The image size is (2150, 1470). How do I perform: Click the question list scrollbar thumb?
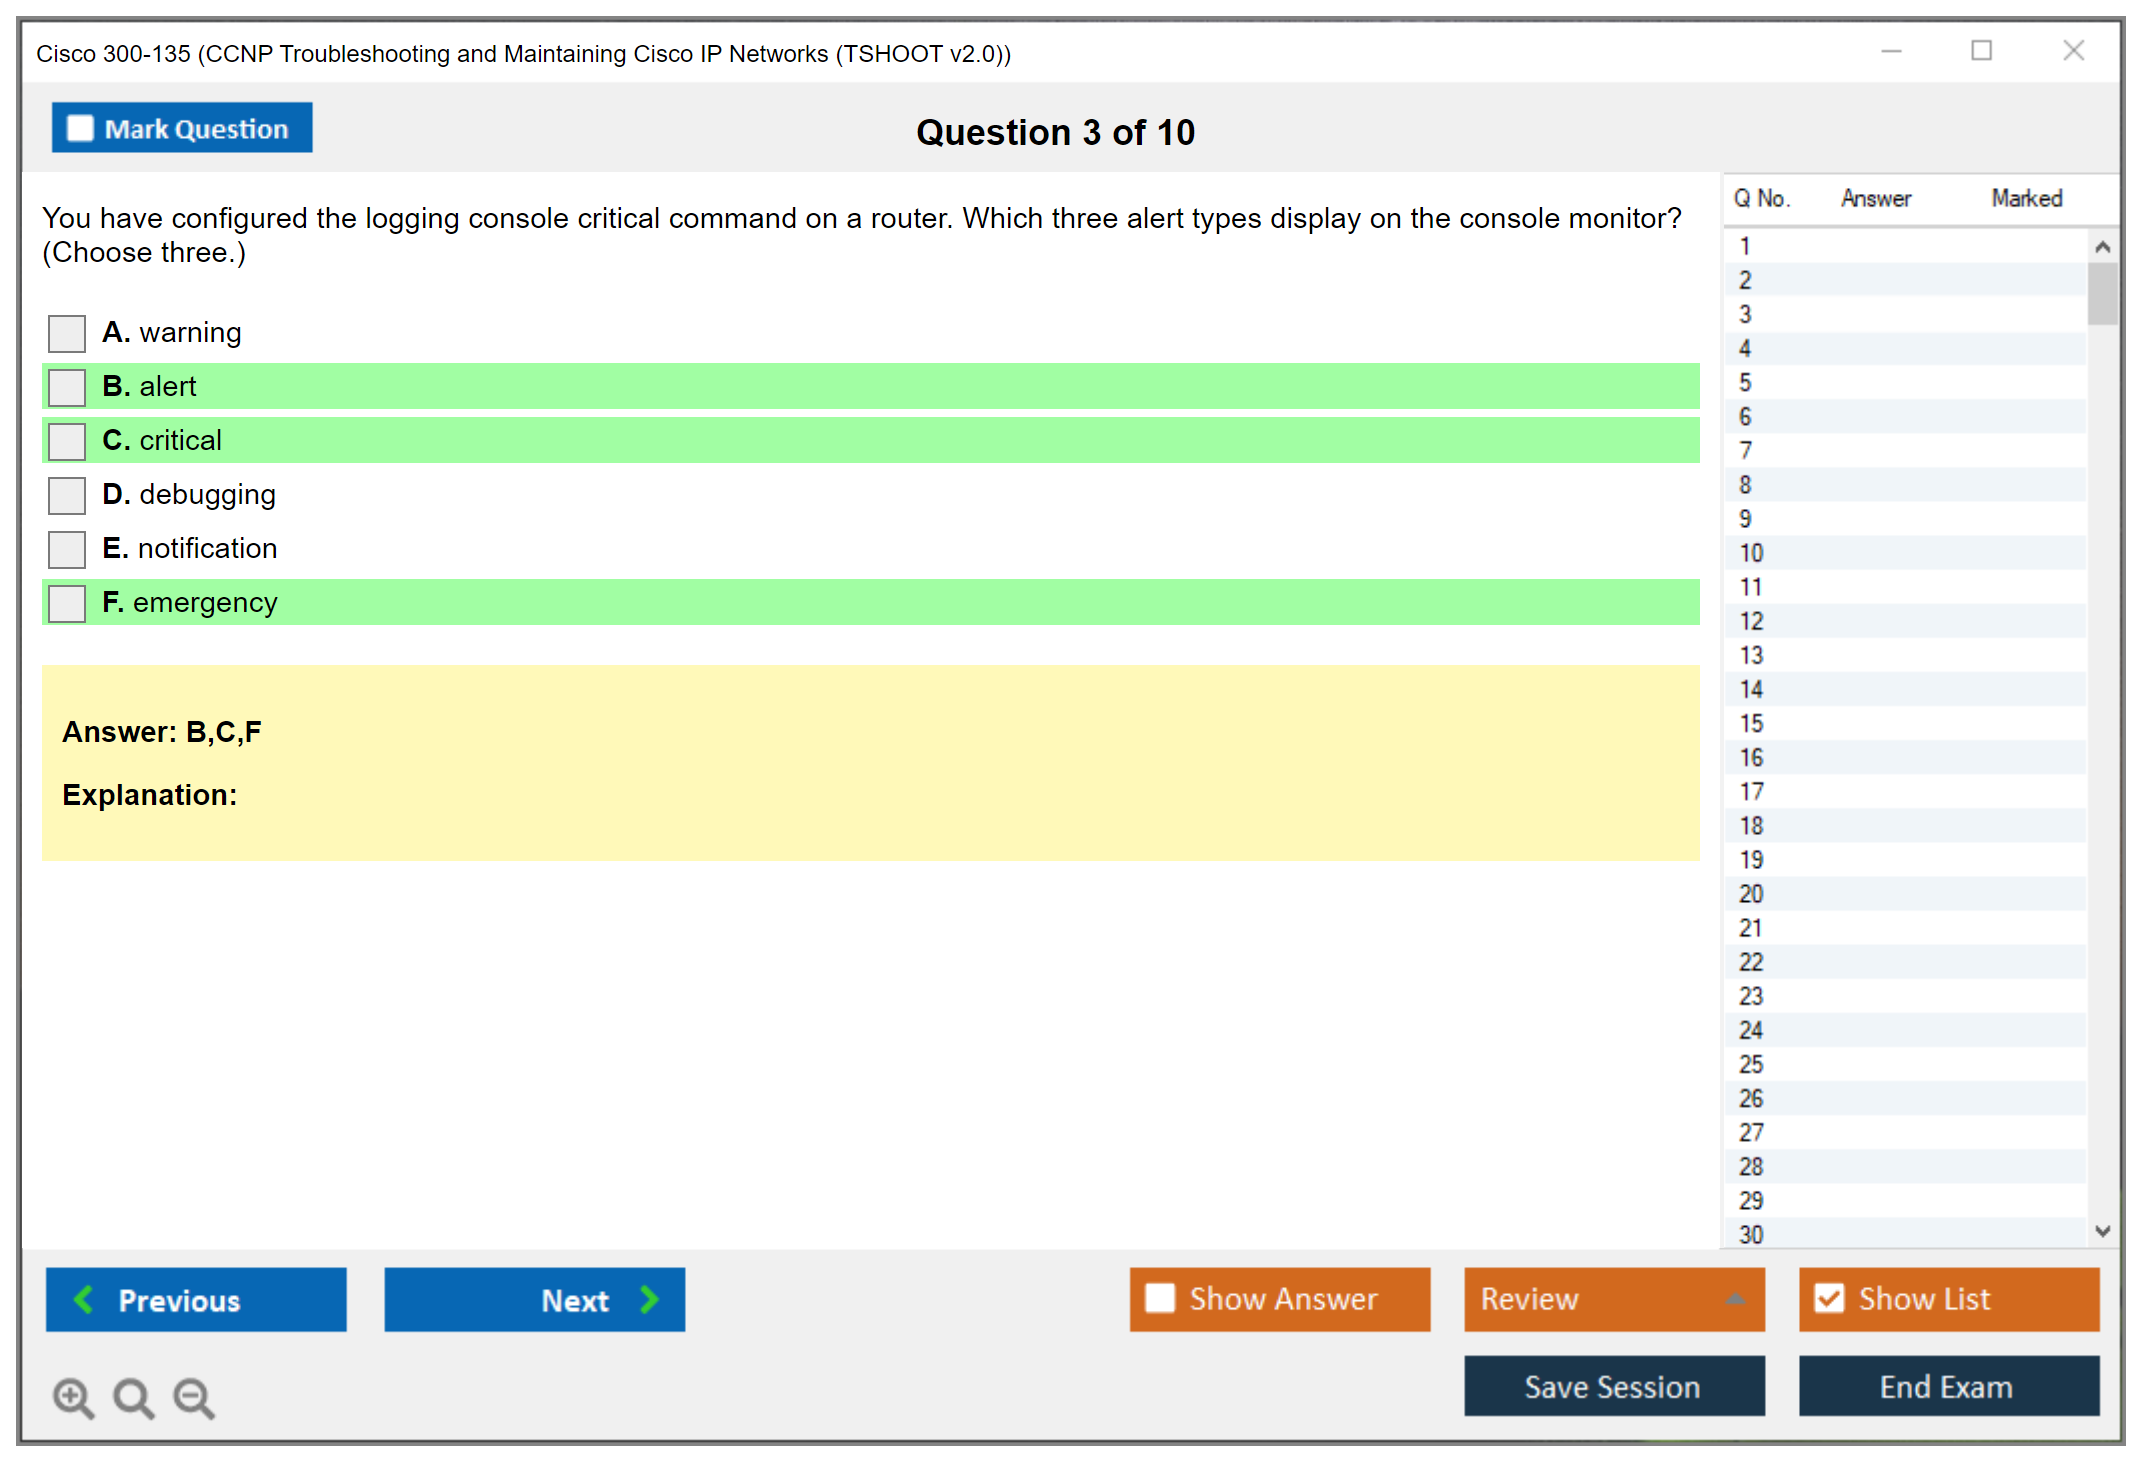point(2102,293)
